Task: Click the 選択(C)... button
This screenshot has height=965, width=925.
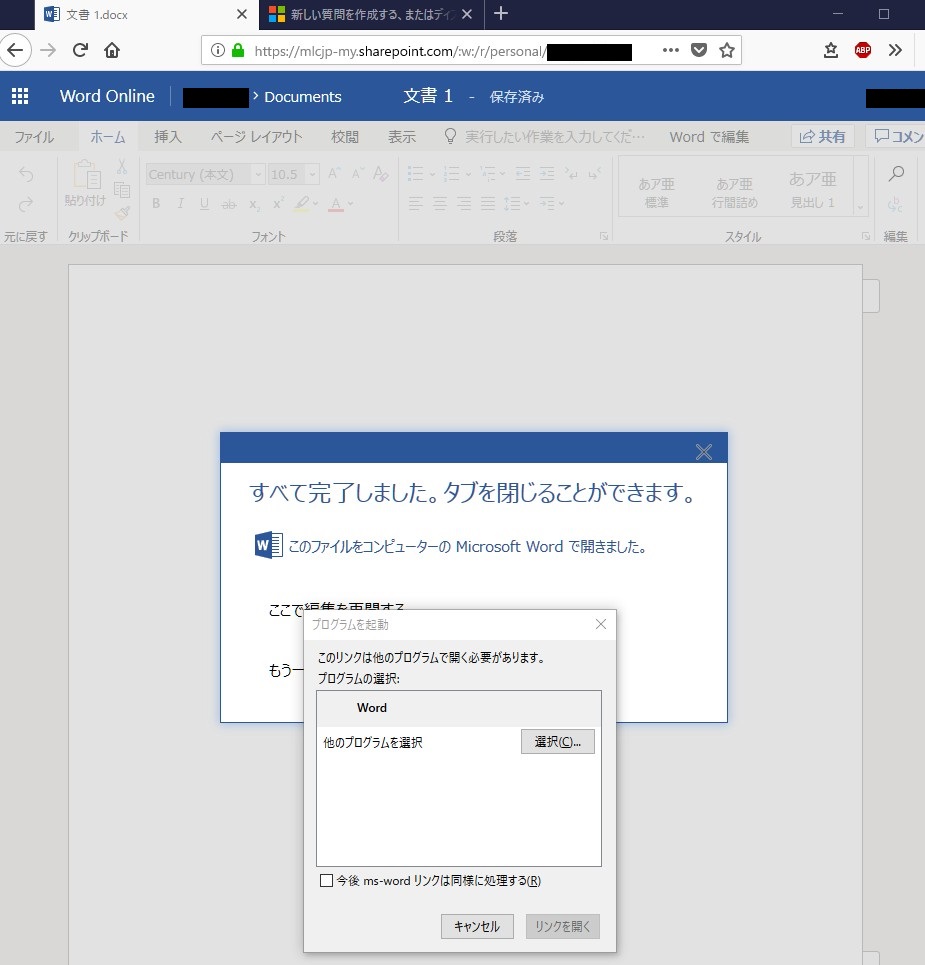Action: coord(558,742)
